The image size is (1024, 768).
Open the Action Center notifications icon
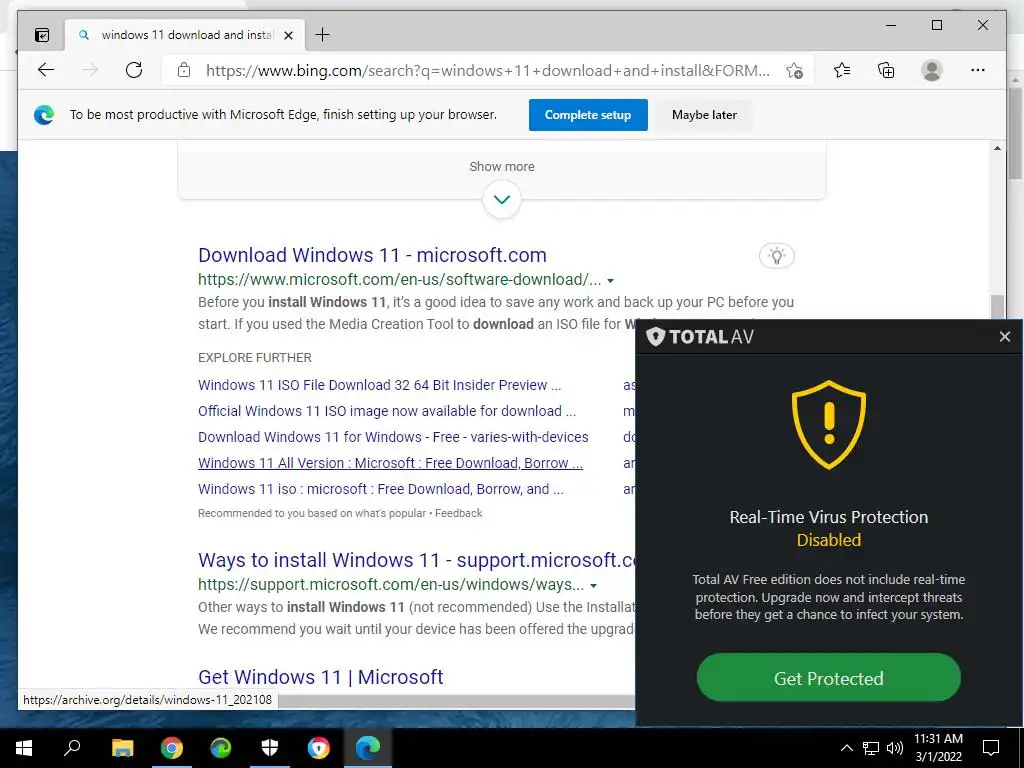(991, 748)
